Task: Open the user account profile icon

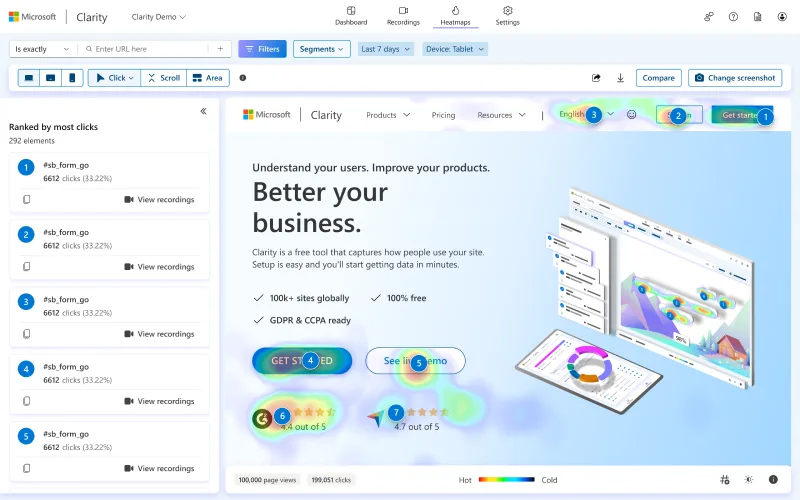Action: 782,17
